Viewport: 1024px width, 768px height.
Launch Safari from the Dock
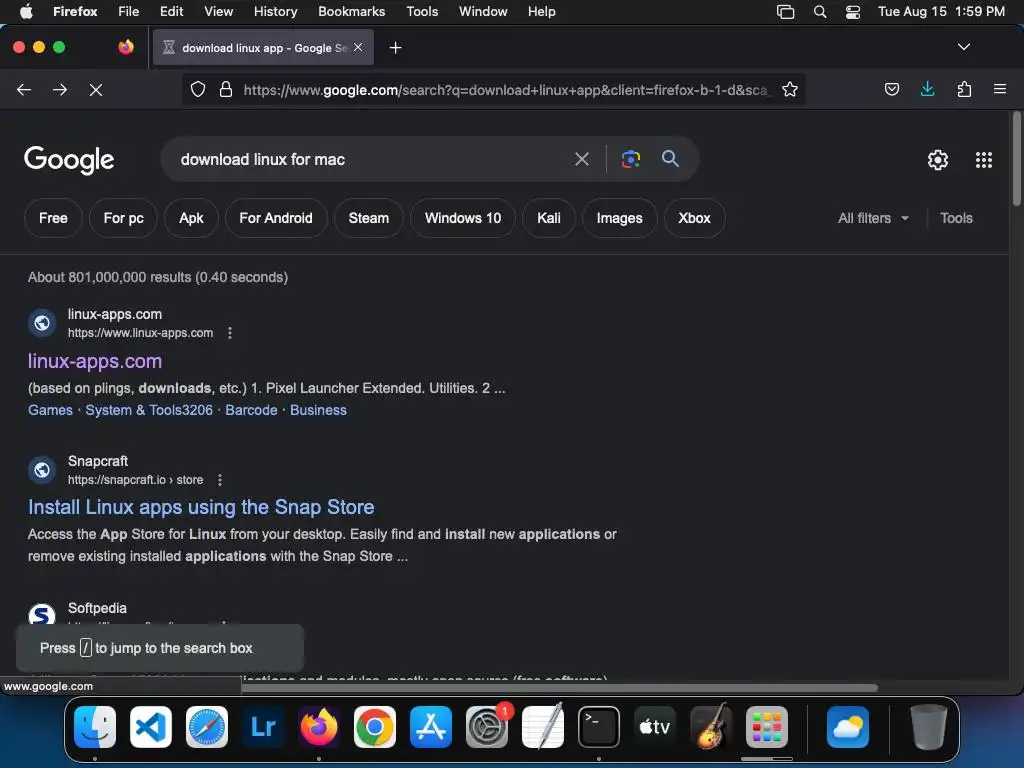(x=207, y=727)
